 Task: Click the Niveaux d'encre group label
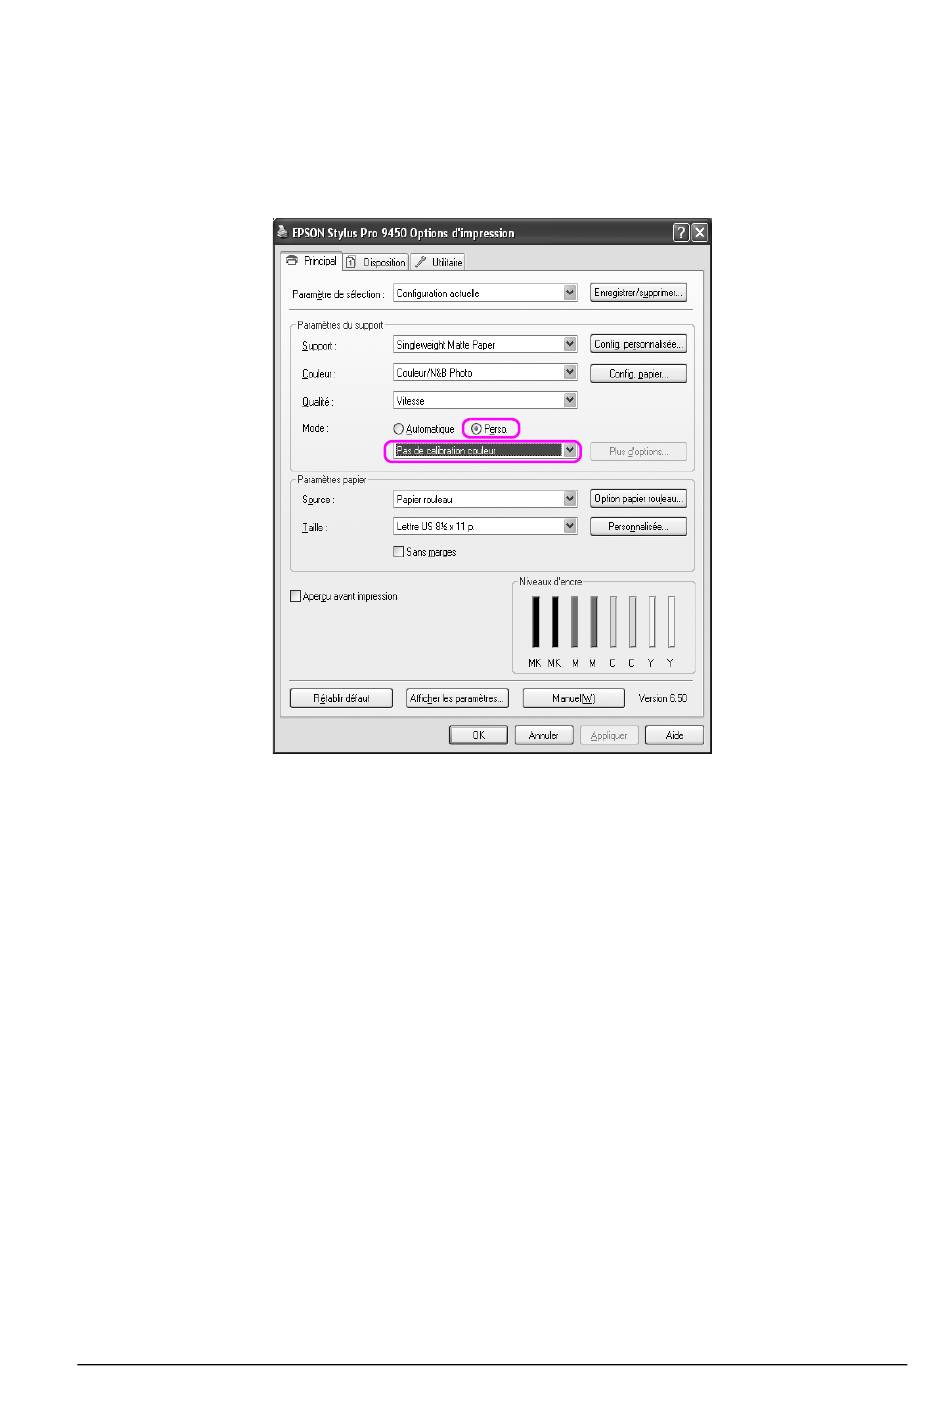[550, 581]
